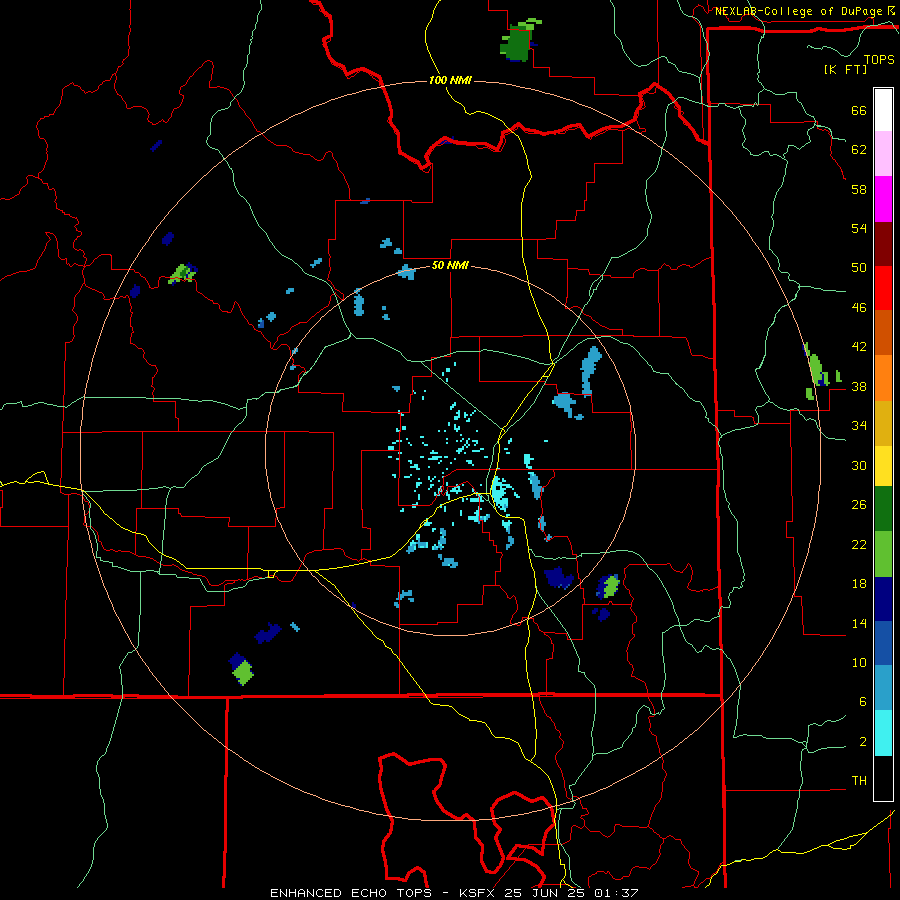Click the 58 legend label
This screenshot has width=900, height=900.
pos(859,189)
